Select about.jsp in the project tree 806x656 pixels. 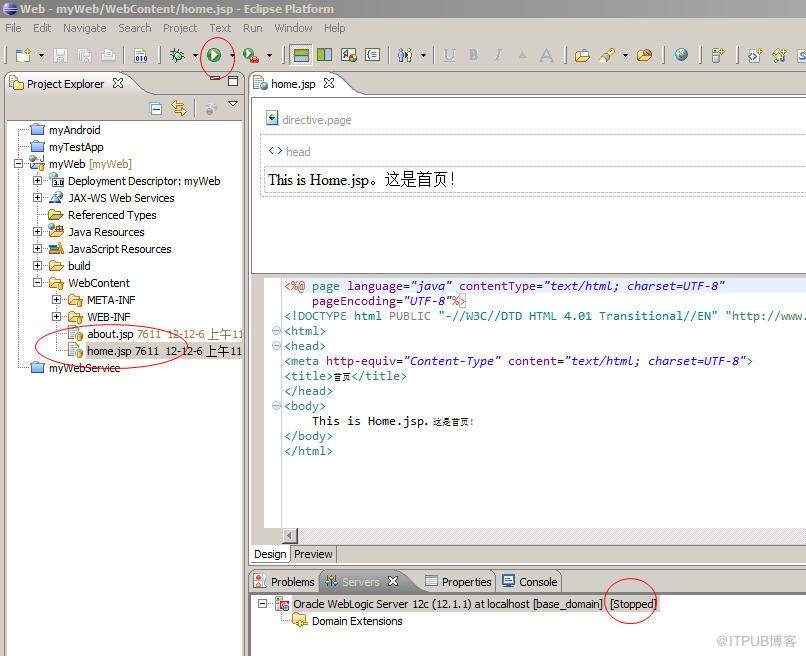click(110, 334)
